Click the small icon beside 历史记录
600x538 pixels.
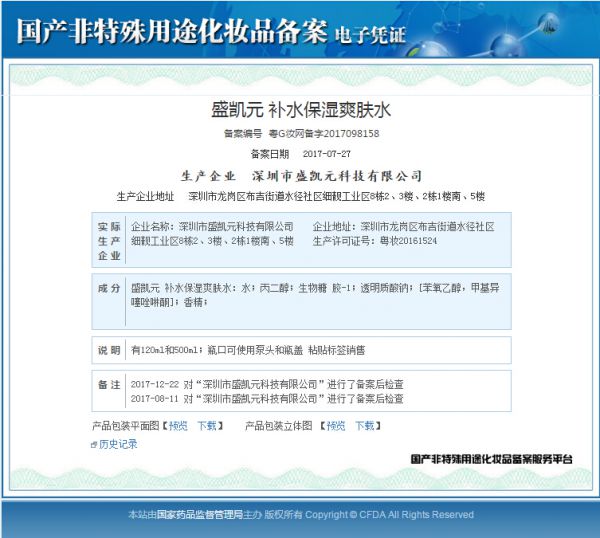(94, 445)
